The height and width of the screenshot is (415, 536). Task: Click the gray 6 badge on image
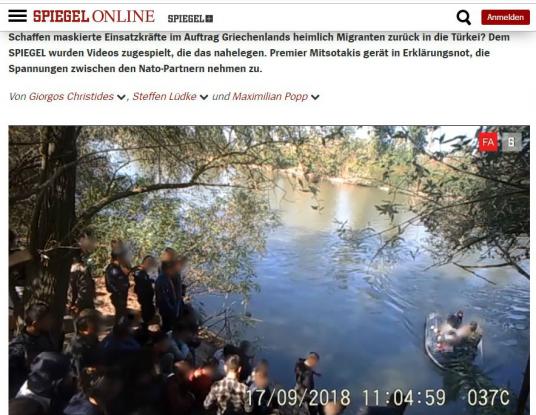pos(512,142)
